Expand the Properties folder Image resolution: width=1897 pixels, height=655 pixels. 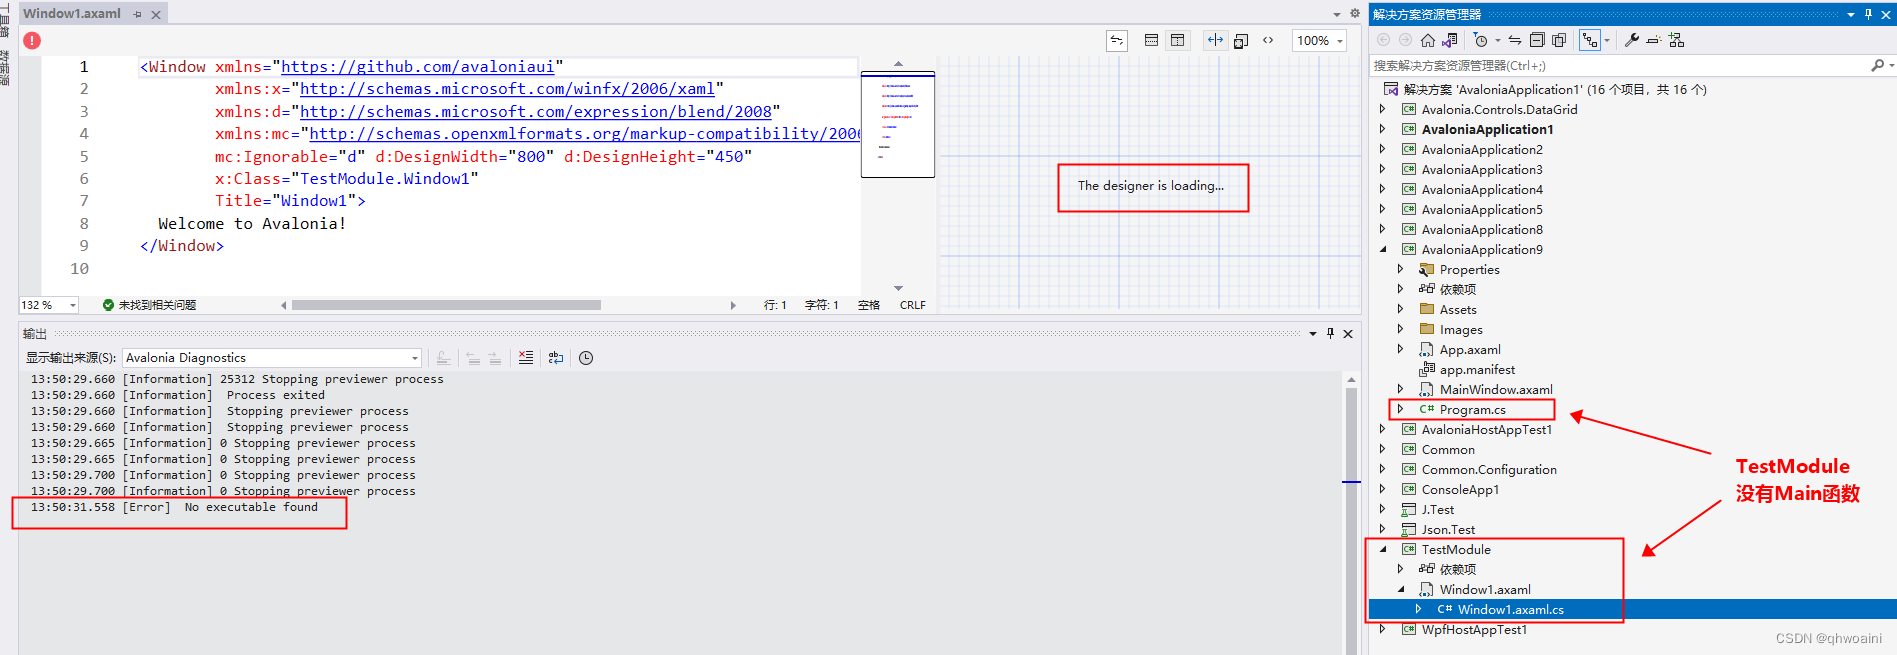pyautogui.click(x=1400, y=270)
